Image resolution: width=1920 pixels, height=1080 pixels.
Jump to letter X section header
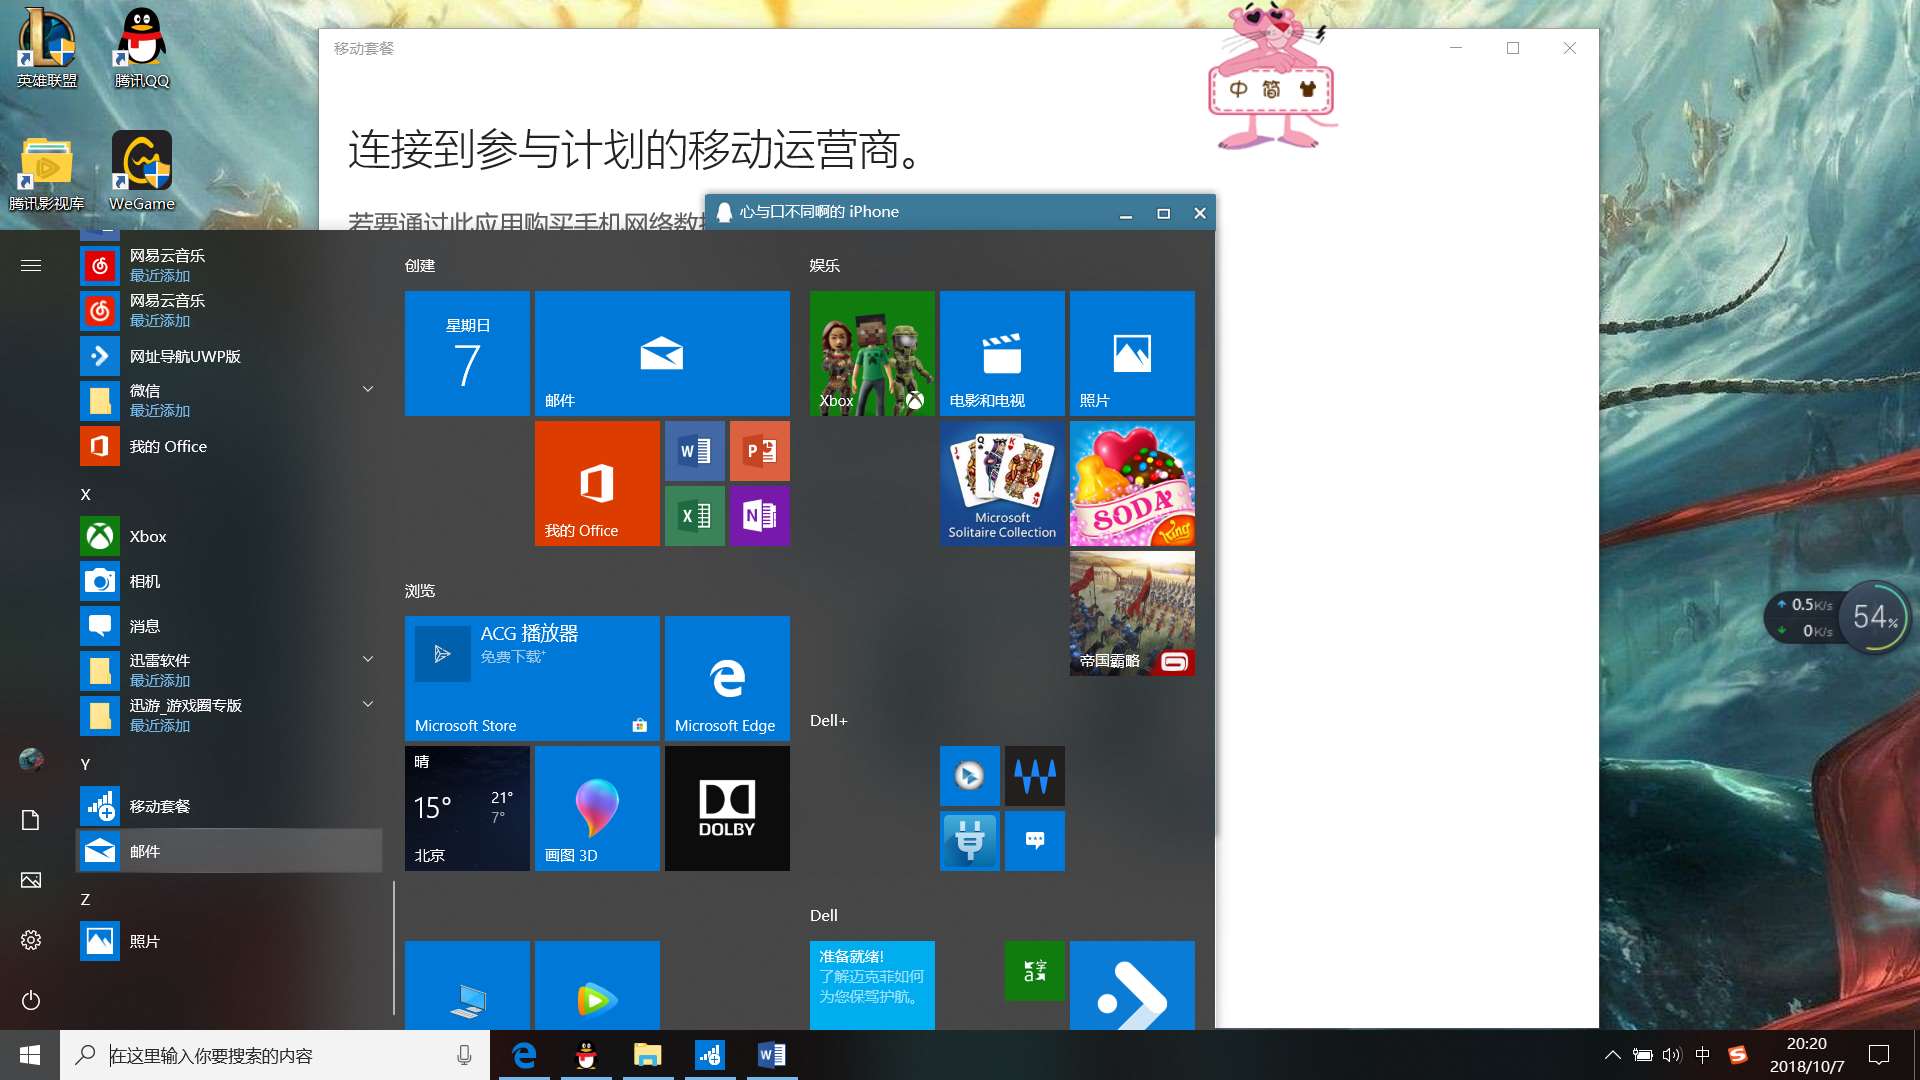coord(86,494)
